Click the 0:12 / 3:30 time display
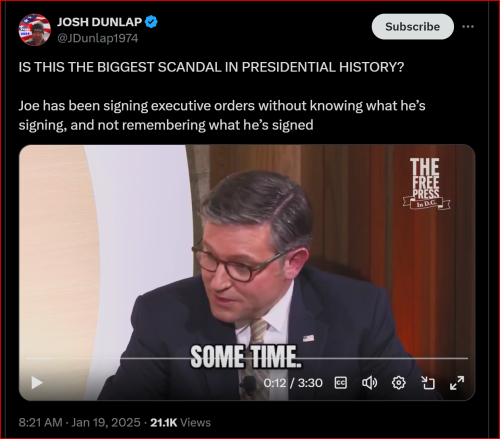This screenshot has width=500, height=439. 293,383
